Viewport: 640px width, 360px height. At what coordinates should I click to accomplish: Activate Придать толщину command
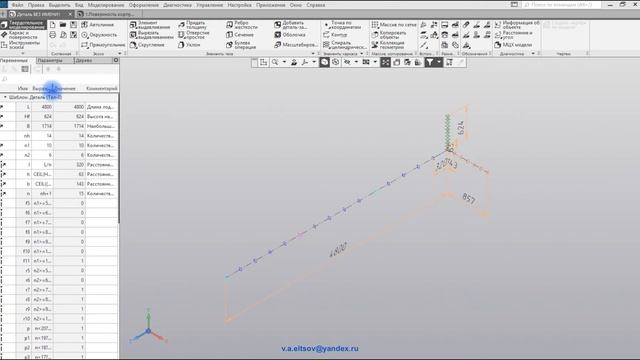pyautogui.click(x=193, y=25)
